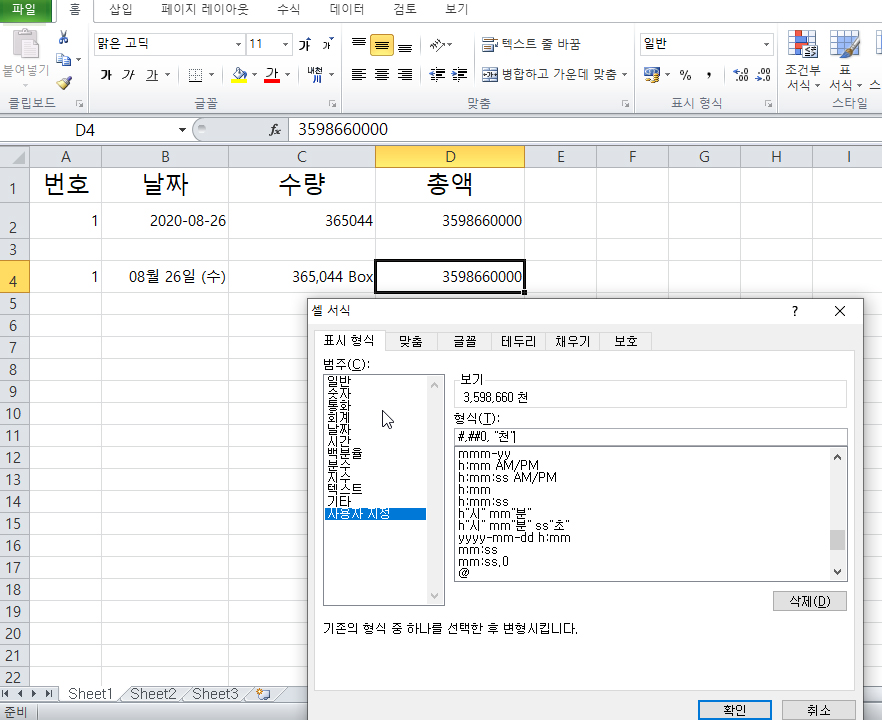Click decrease decimal icon
Image resolution: width=882 pixels, height=720 pixels.
(763, 74)
